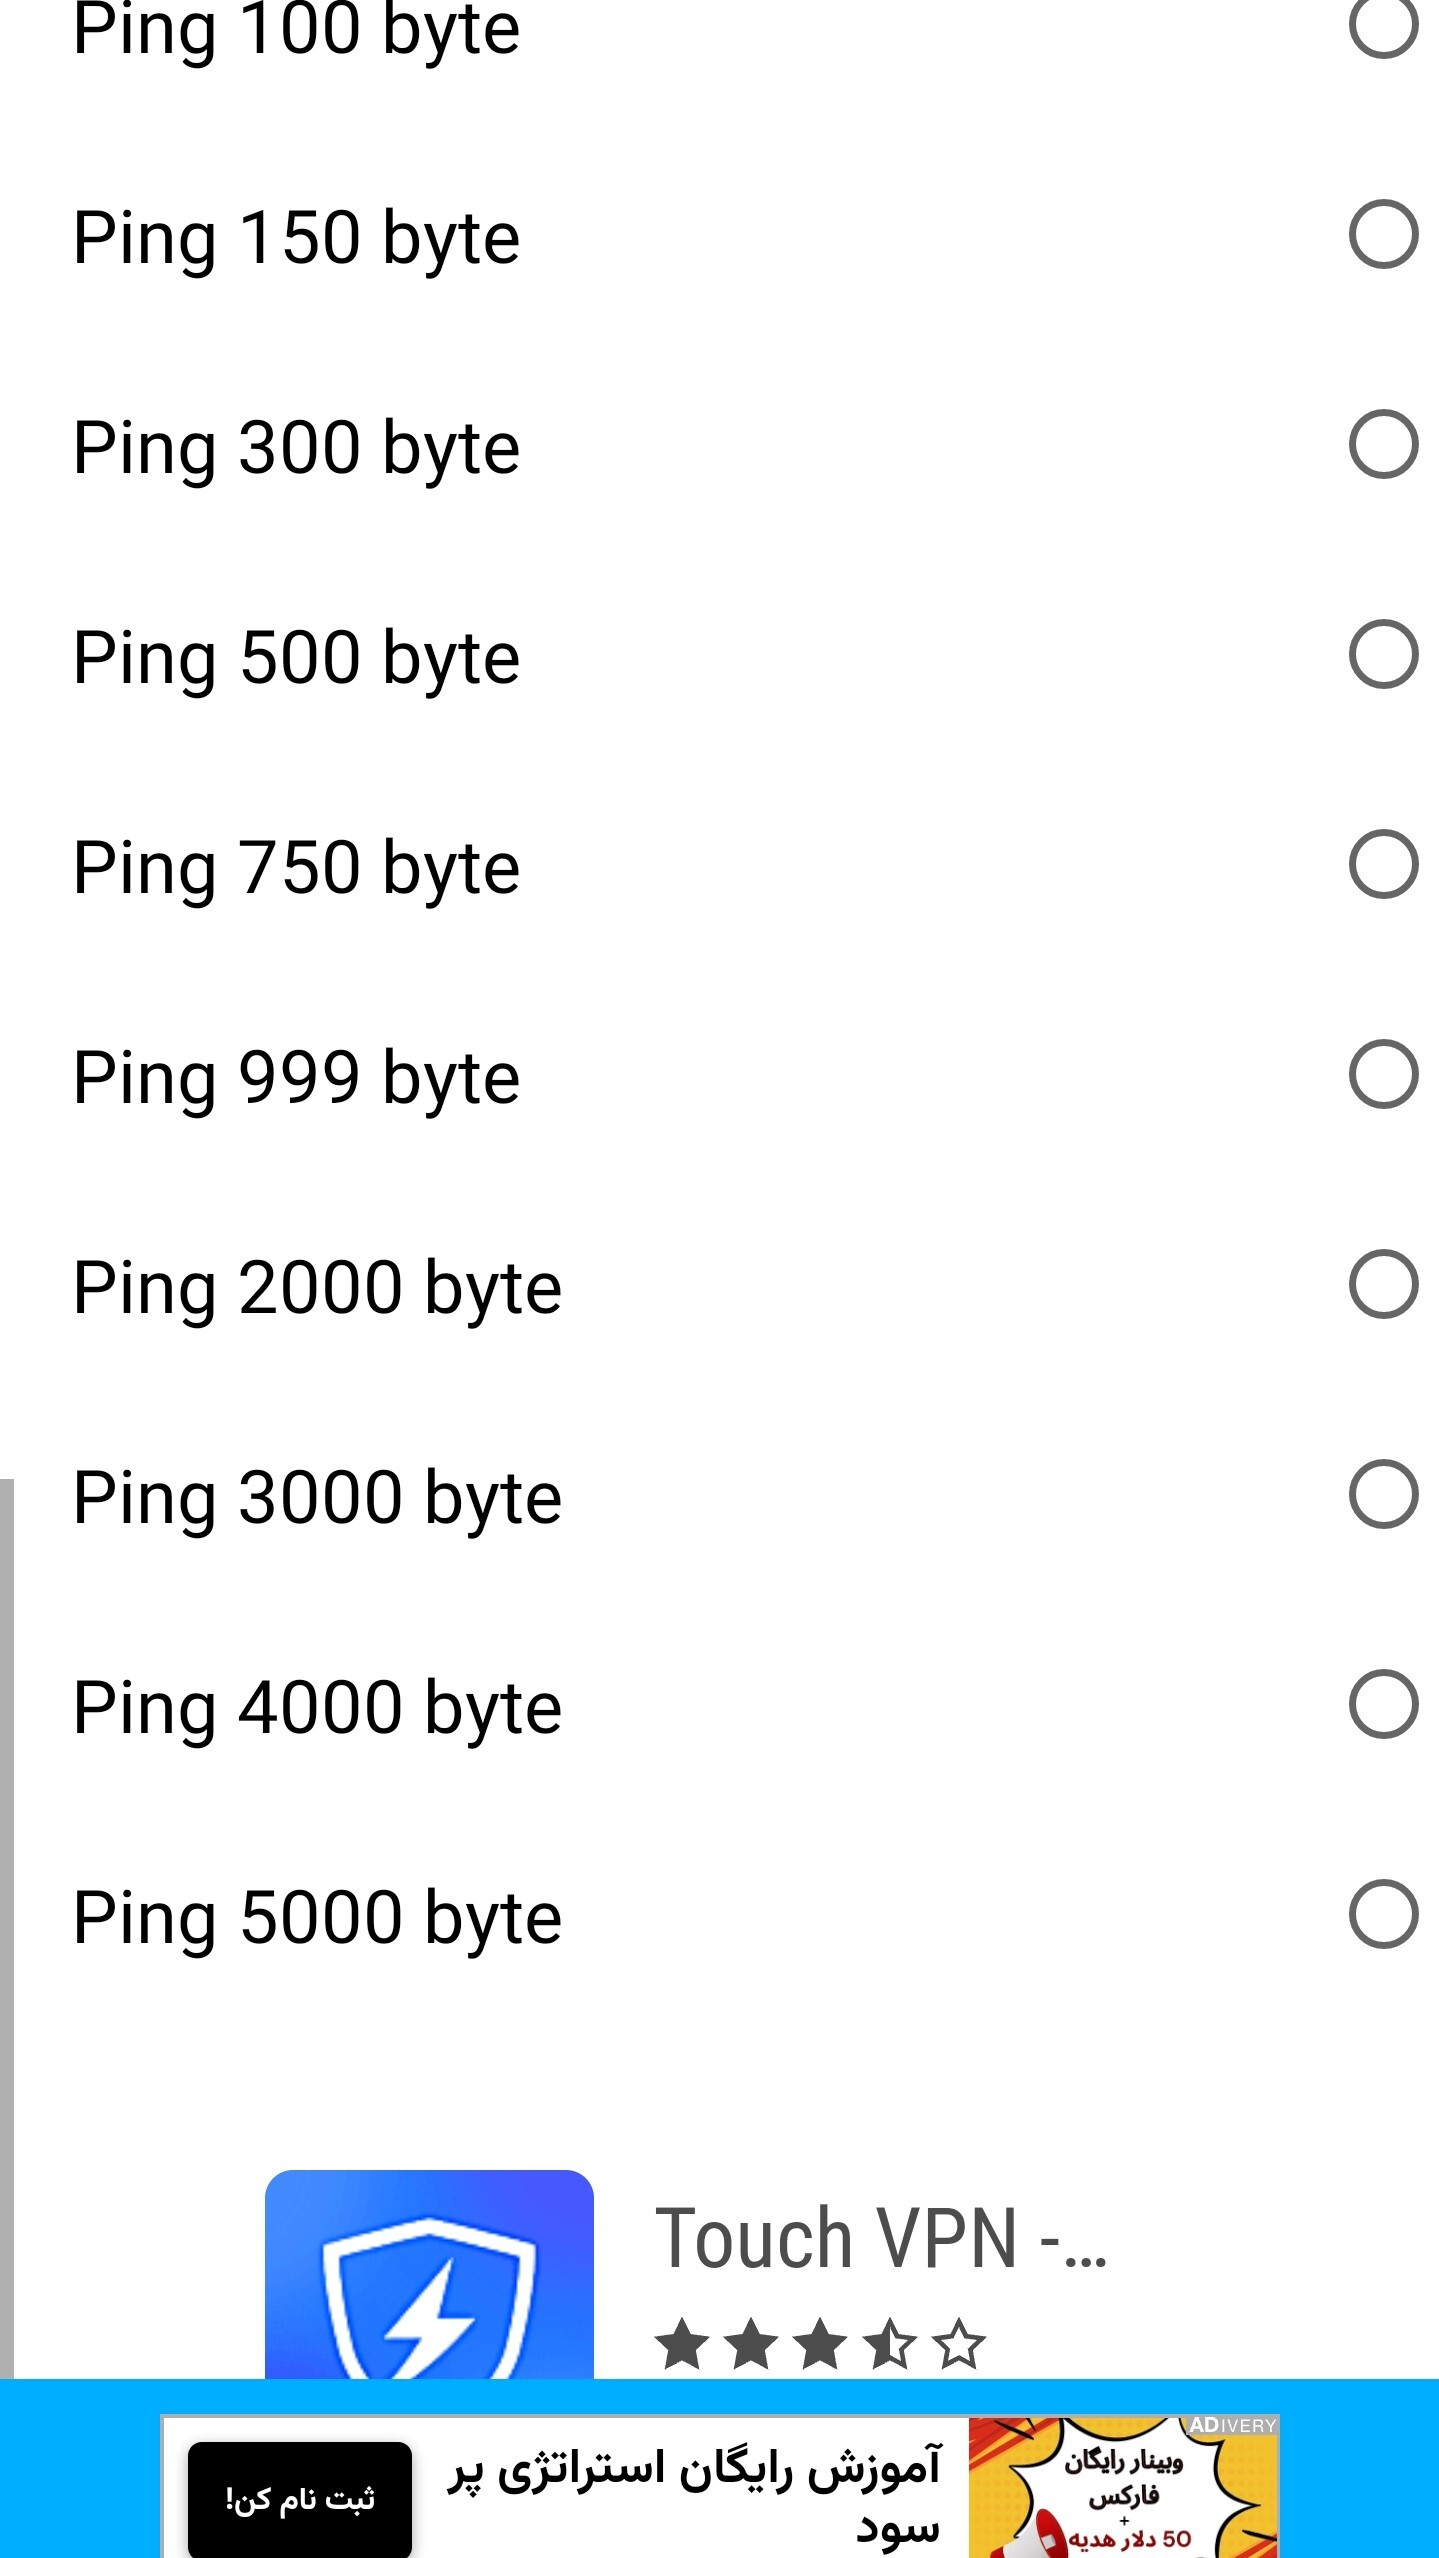1439x2558 pixels.
Task: Choose the Ping 150 byte option
Action: click(1383, 235)
